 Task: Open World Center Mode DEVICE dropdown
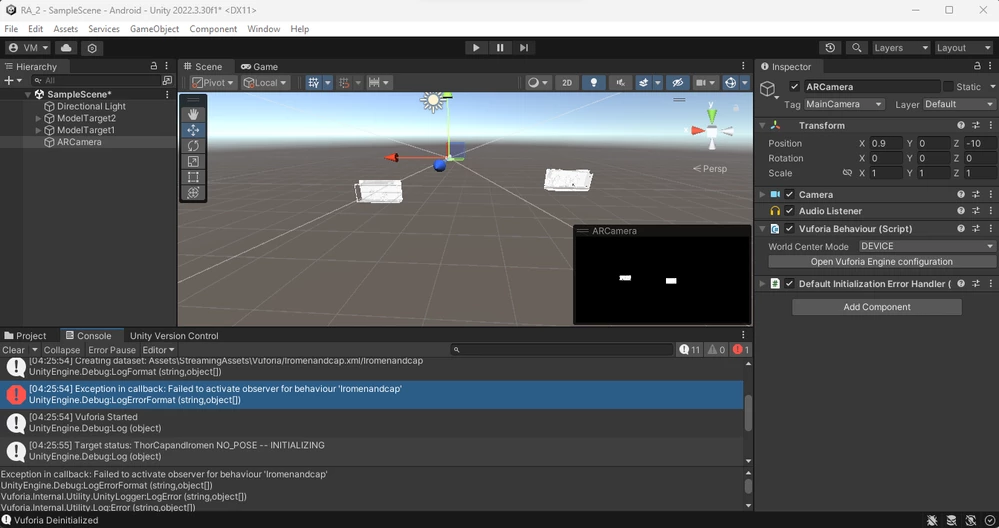coord(927,246)
